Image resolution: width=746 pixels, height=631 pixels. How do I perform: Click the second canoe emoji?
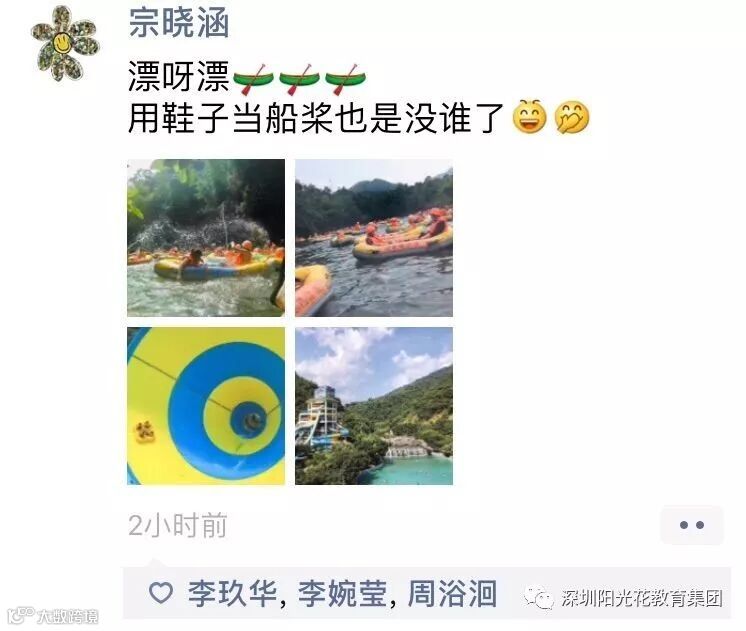click(x=299, y=79)
